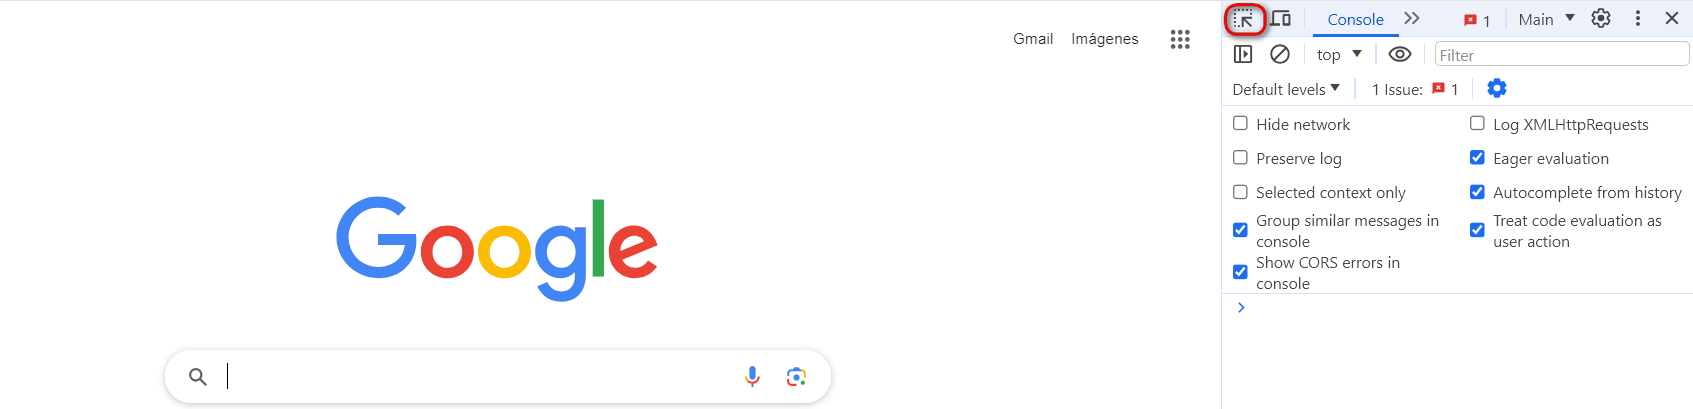
Task: Toggle device toolbar emulation icon
Action: [1280, 19]
